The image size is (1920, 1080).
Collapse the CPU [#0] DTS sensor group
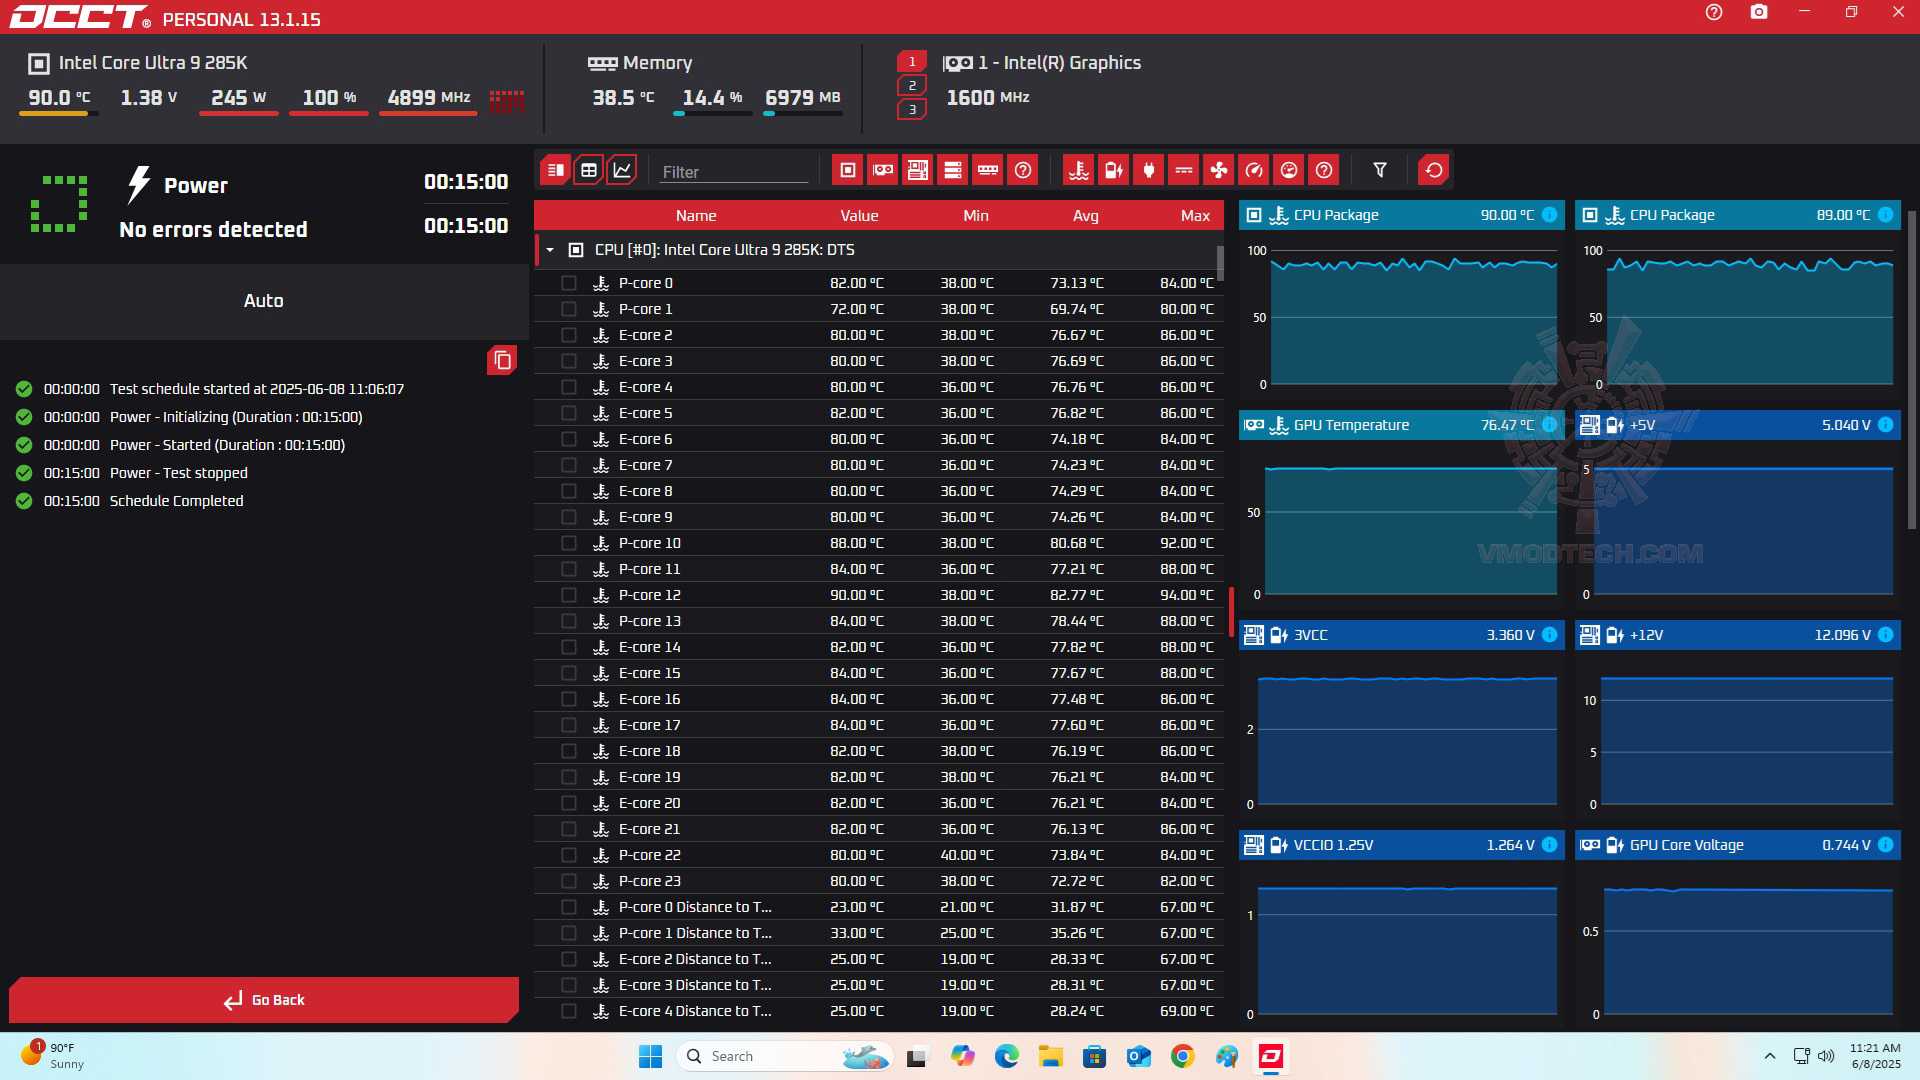(550, 250)
